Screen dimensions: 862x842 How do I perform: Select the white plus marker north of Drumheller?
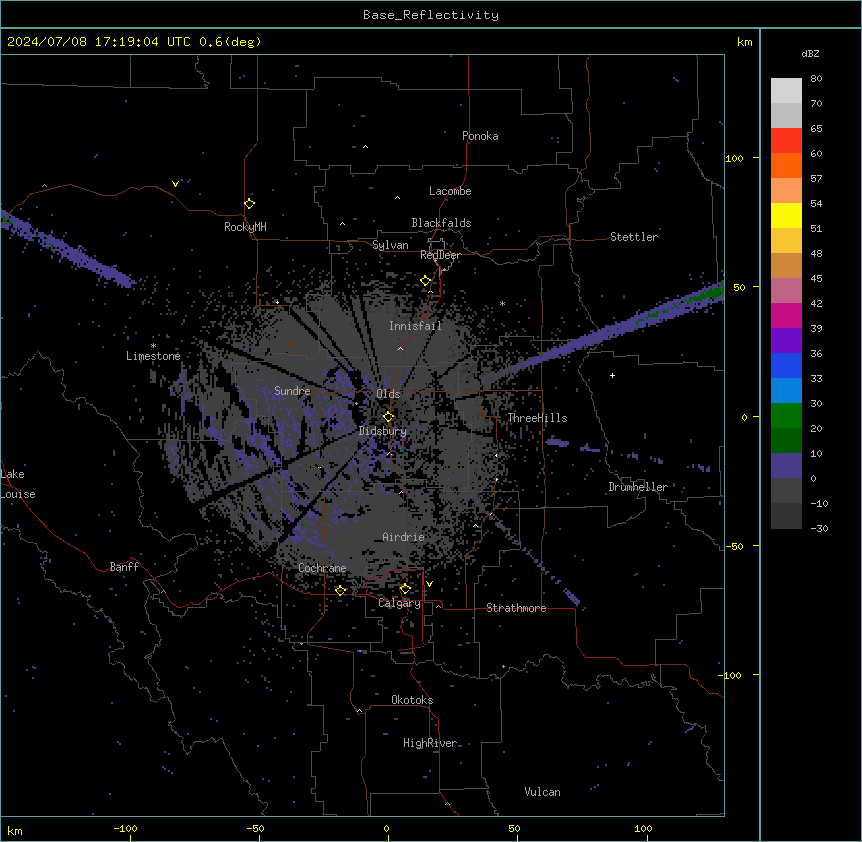(612, 375)
